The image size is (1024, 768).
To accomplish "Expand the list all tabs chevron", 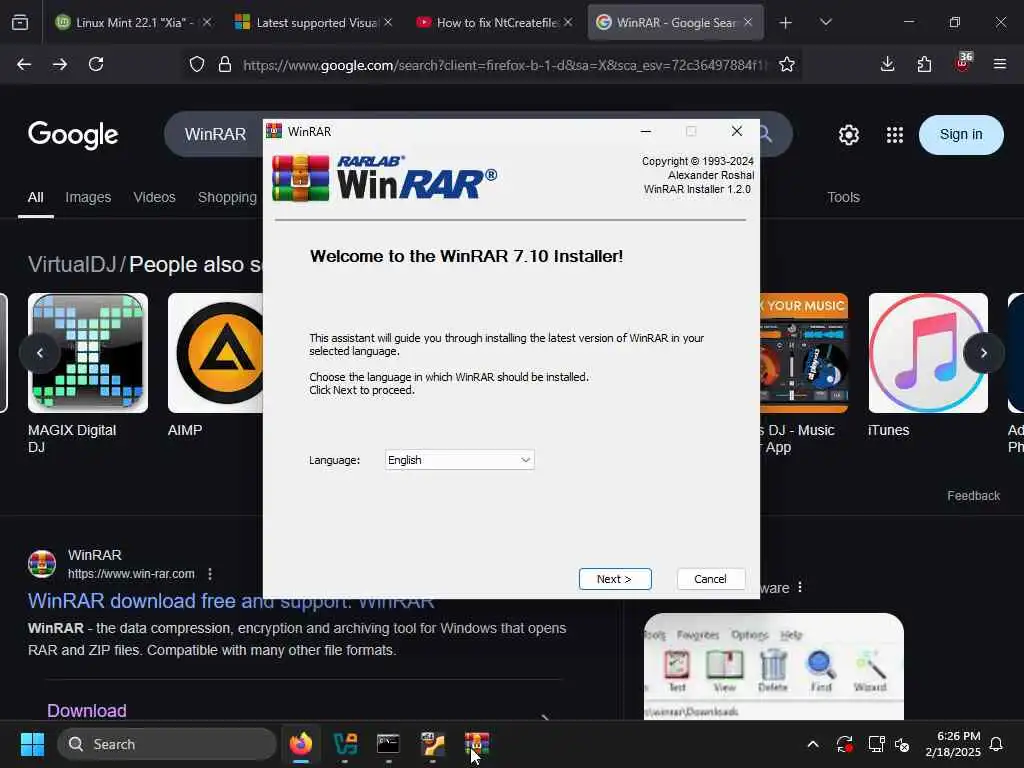I will coord(825,22).
